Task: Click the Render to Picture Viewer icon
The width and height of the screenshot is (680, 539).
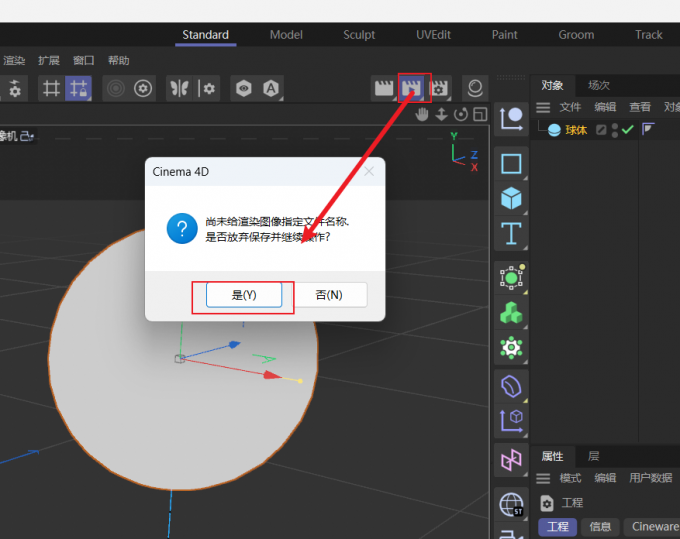Action: point(412,88)
